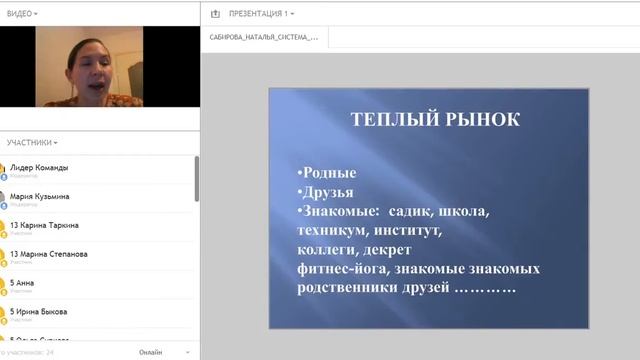Select participant 13 Марина Степанова
Viewport: 640px width, 360px height.
point(96,257)
